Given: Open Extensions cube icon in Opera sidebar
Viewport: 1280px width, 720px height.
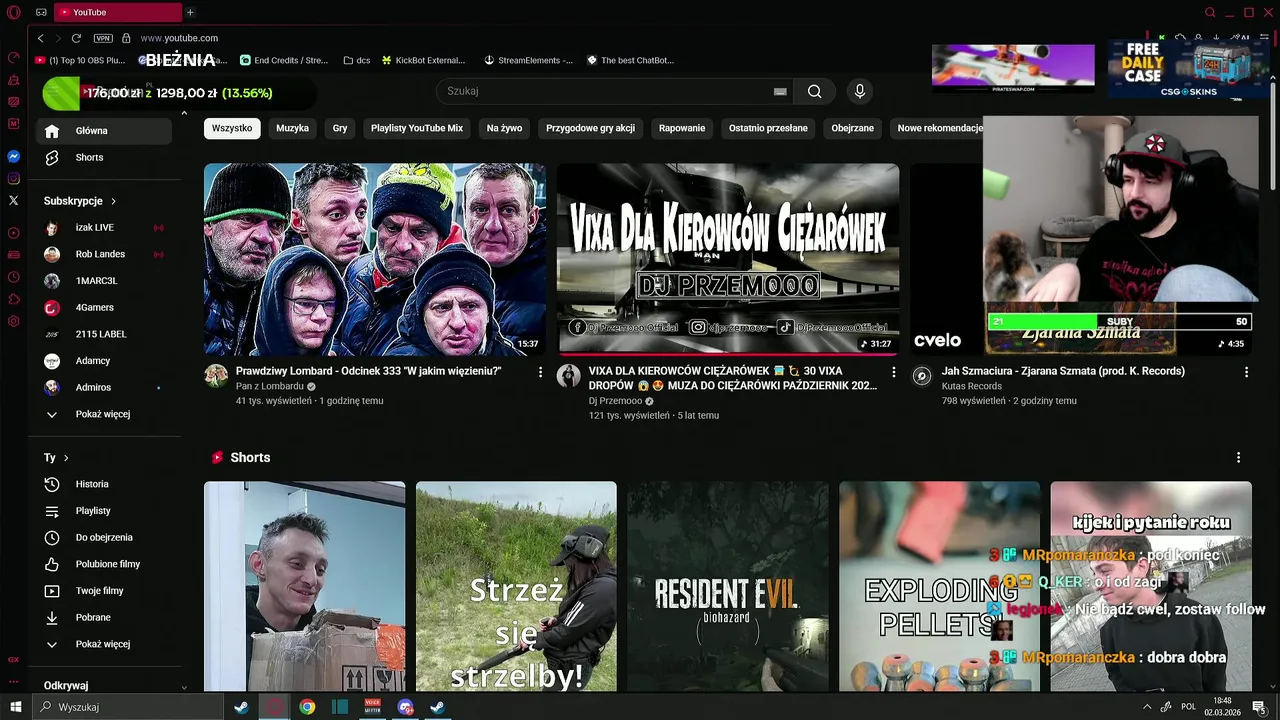Looking at the screenshot, I should 14,299.
